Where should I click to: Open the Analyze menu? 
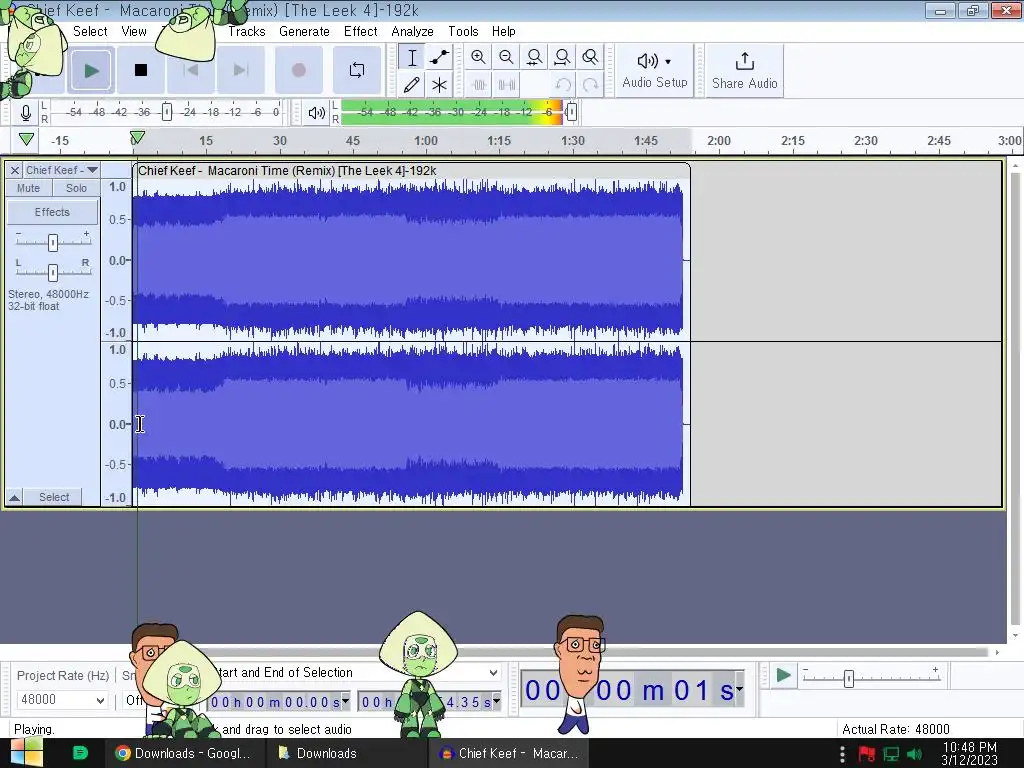pyautogui.click(x=412, y=31)
